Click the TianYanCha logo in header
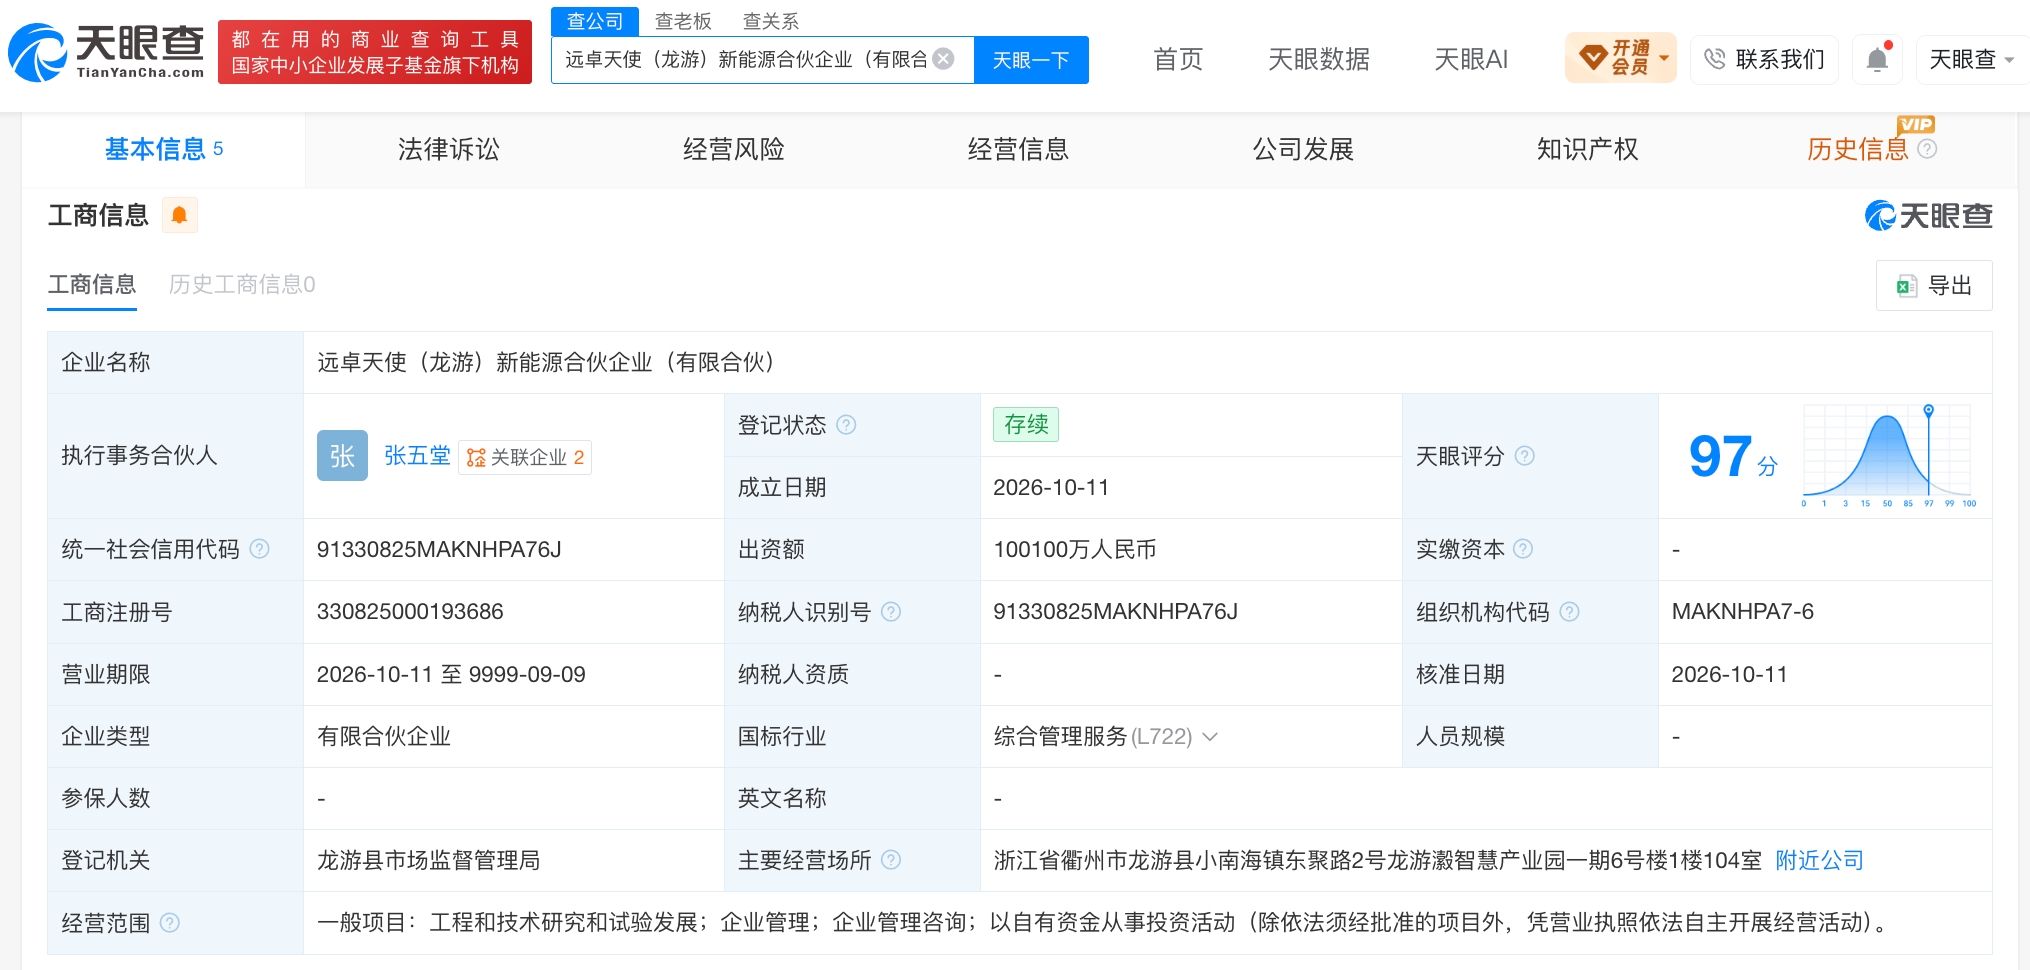This screenshot has height=970, width=2030. pos(106,52)
